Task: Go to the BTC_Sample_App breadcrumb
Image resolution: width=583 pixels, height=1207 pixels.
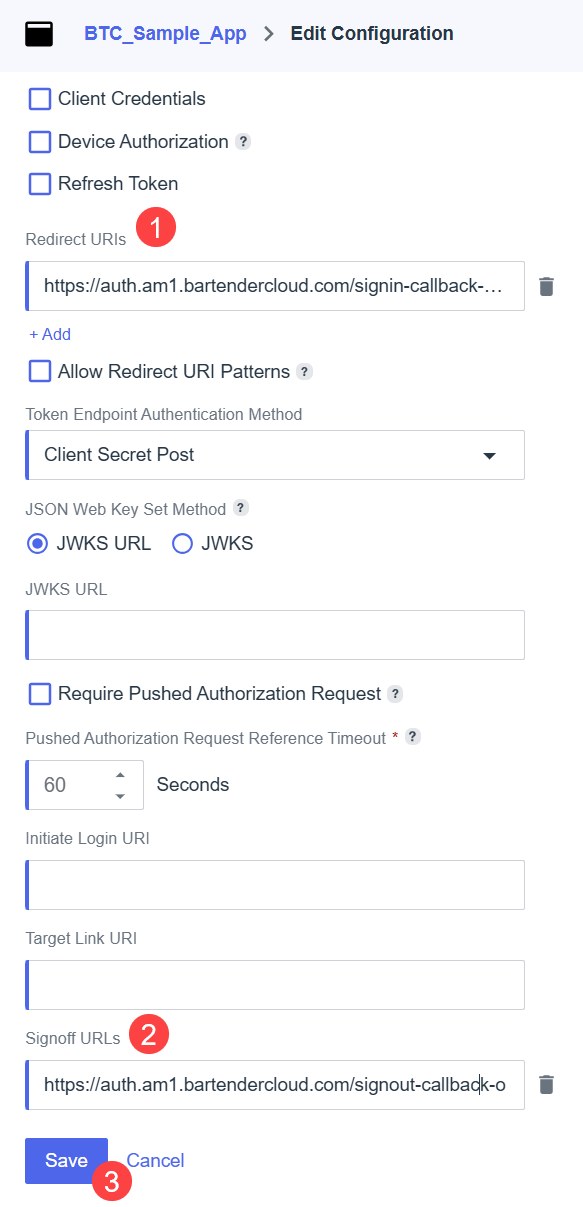Action: [166, 34]
